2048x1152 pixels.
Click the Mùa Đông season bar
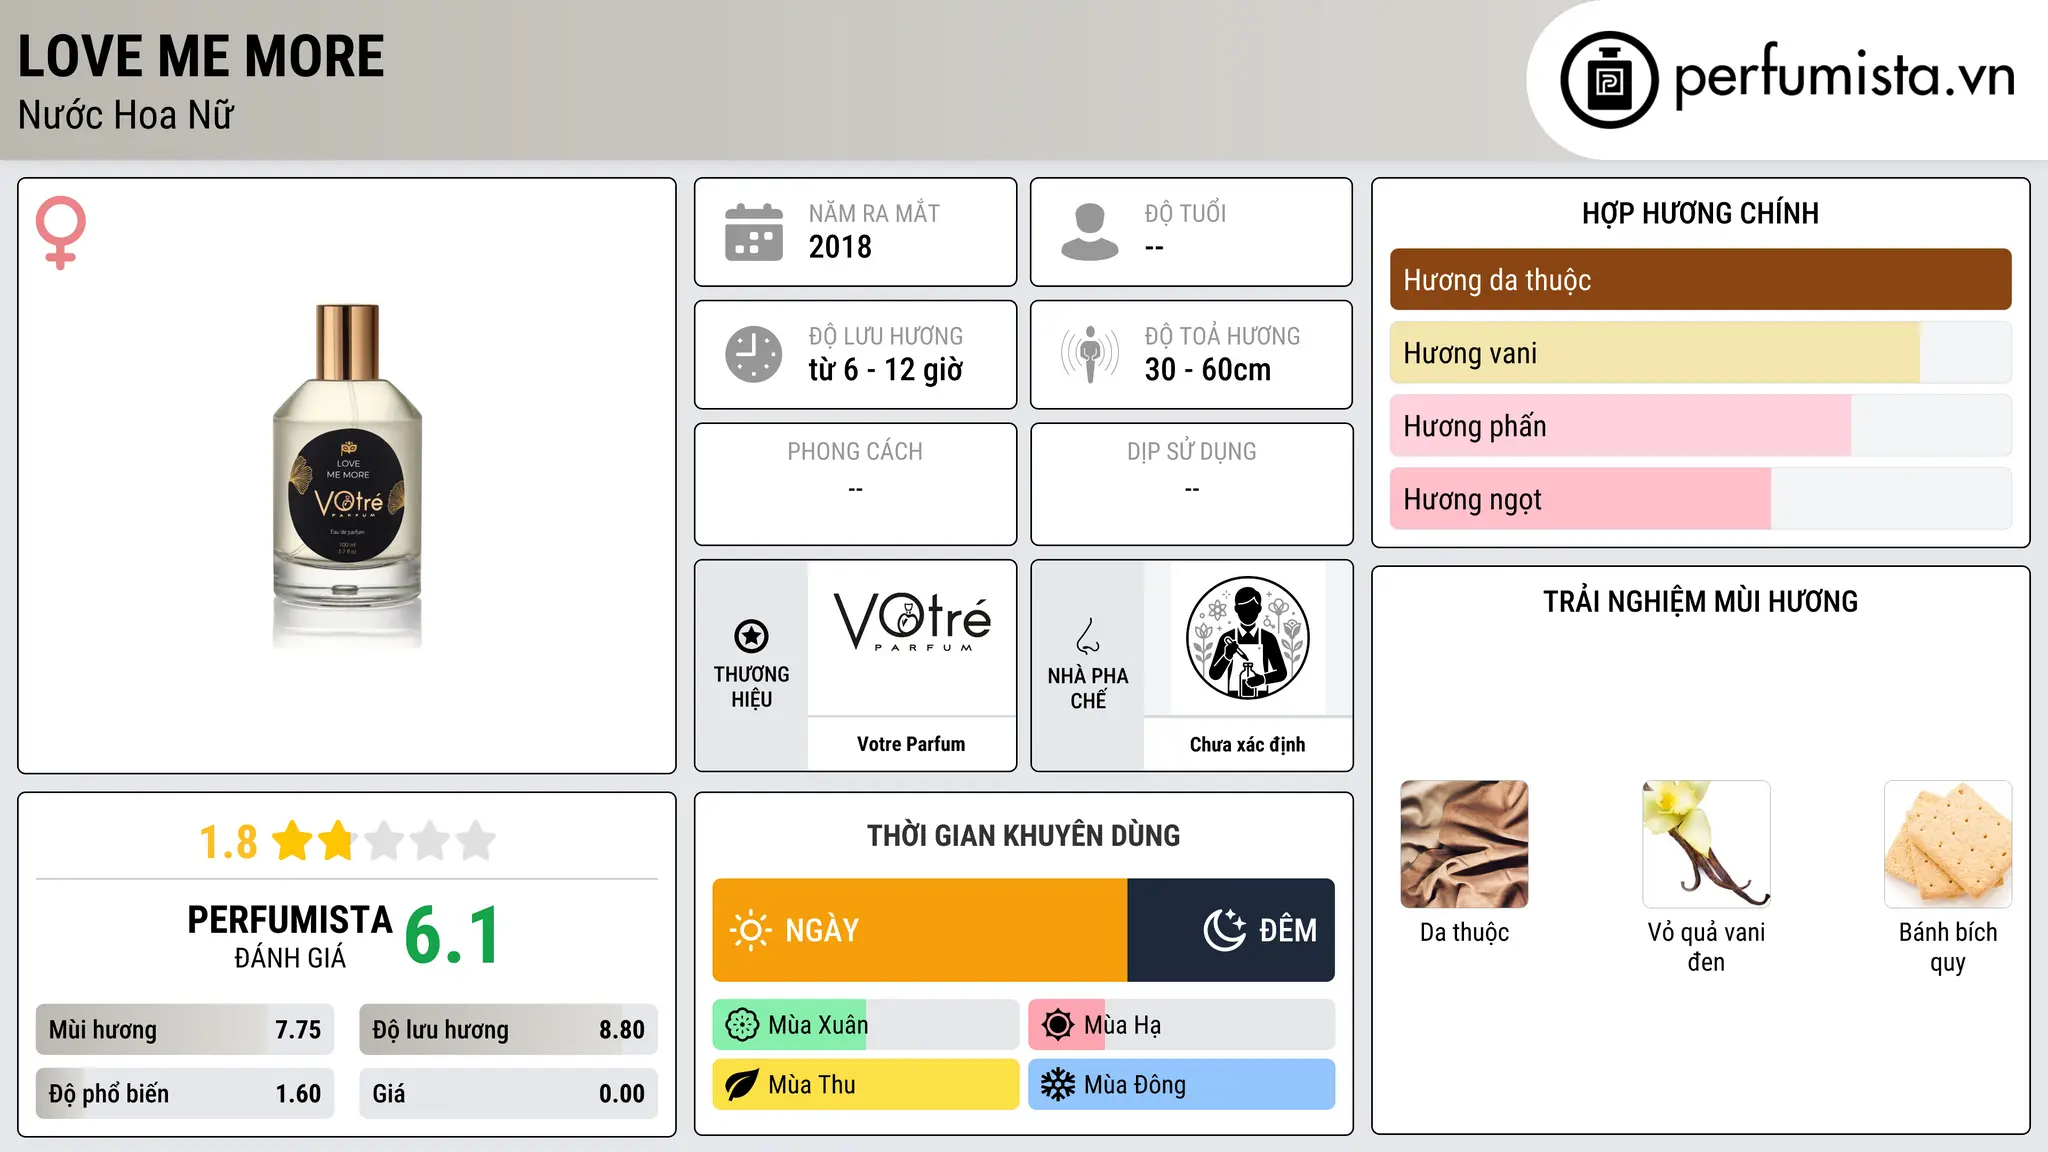pos(1182,1085)
